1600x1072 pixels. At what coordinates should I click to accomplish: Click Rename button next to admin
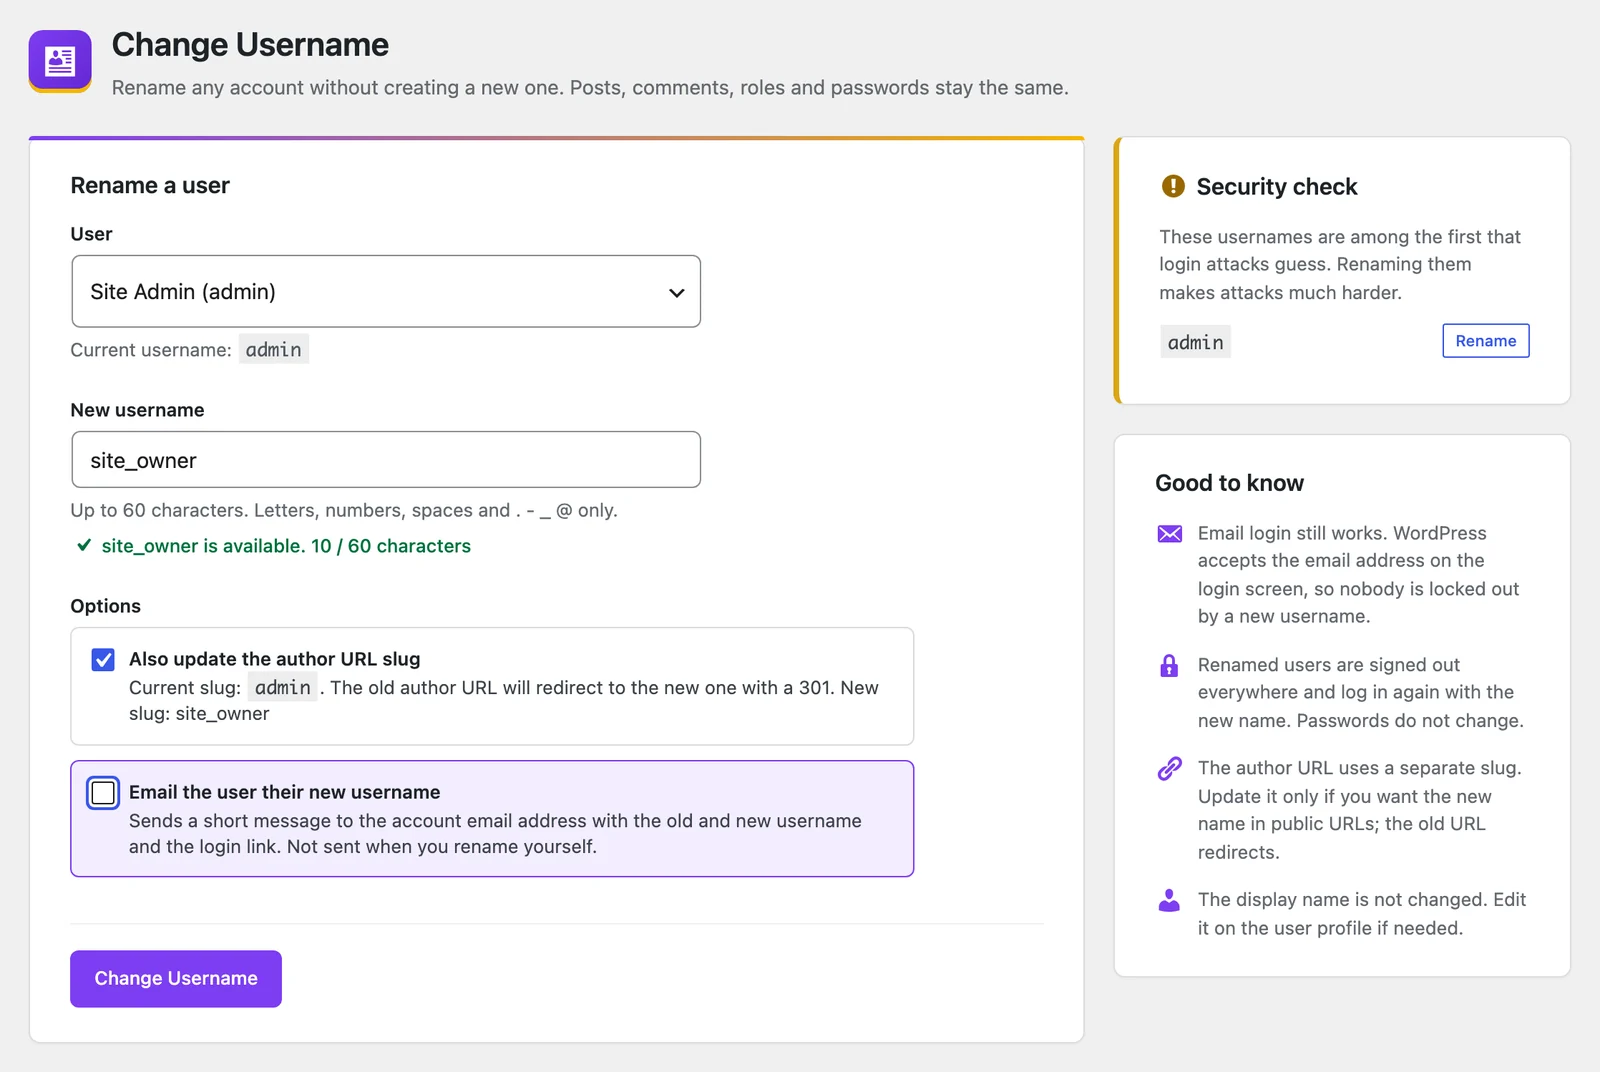click(1485, 340)
